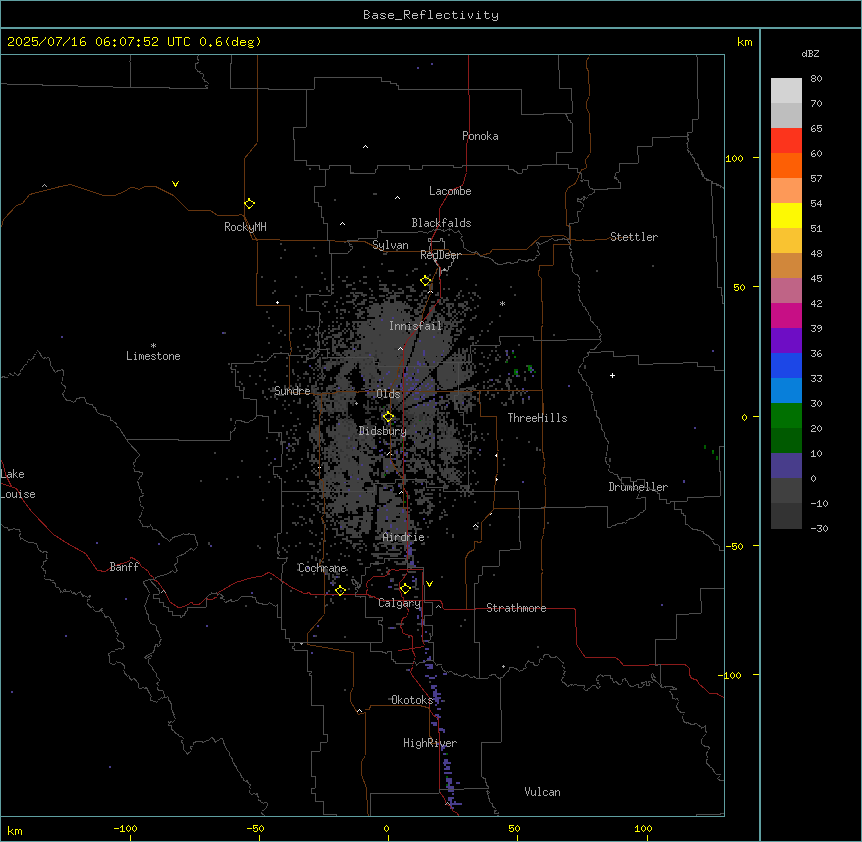The width and height of the screenshot is (862, 842).
Task: Click the Drumheller city label
Action: 638,487
